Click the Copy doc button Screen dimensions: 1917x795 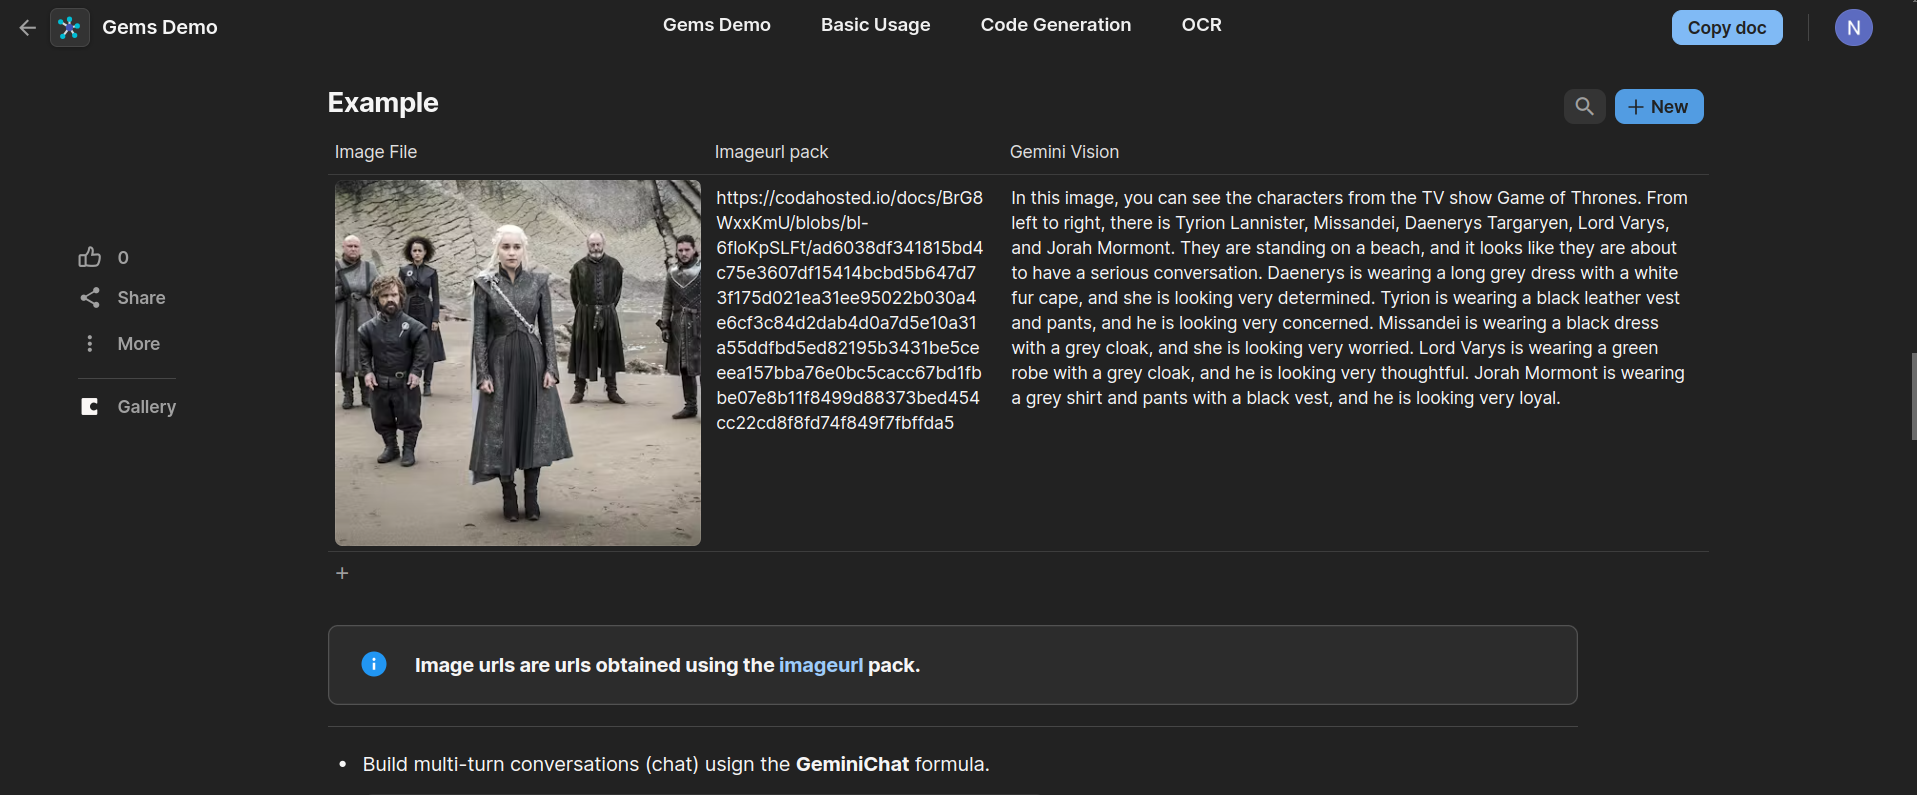point(1726,28)
